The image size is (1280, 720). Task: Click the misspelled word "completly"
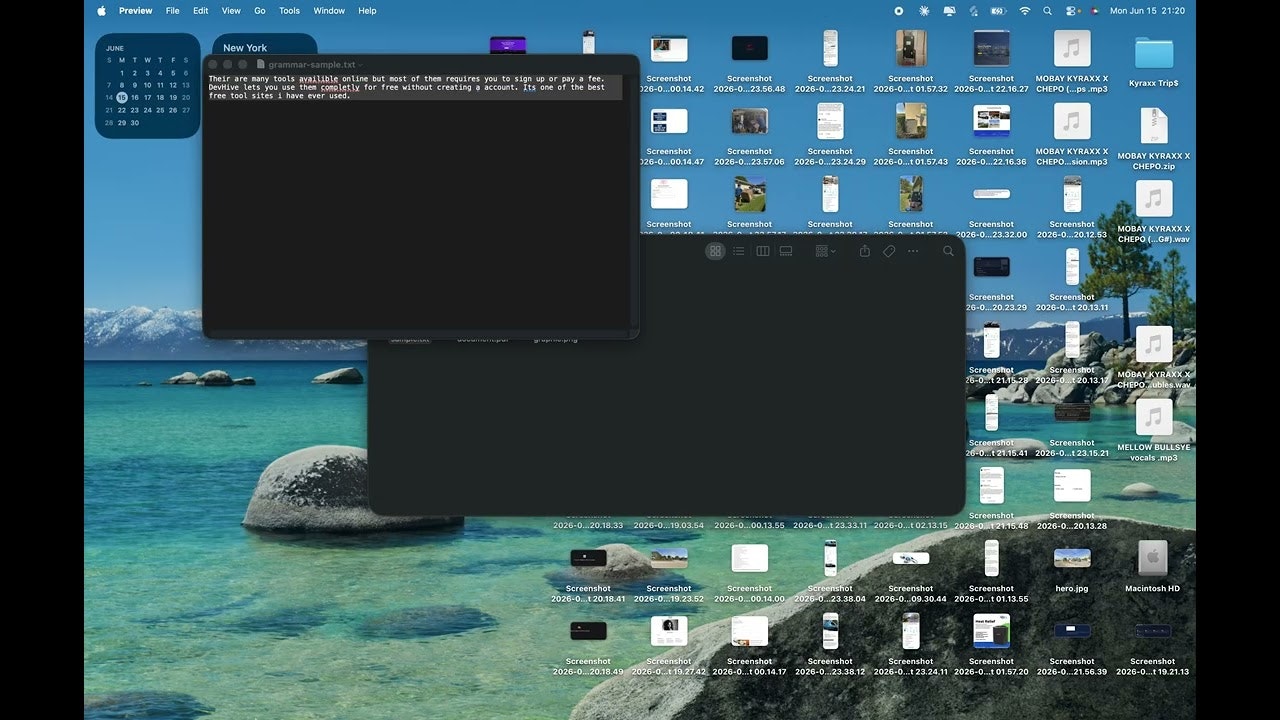point(340,87)
